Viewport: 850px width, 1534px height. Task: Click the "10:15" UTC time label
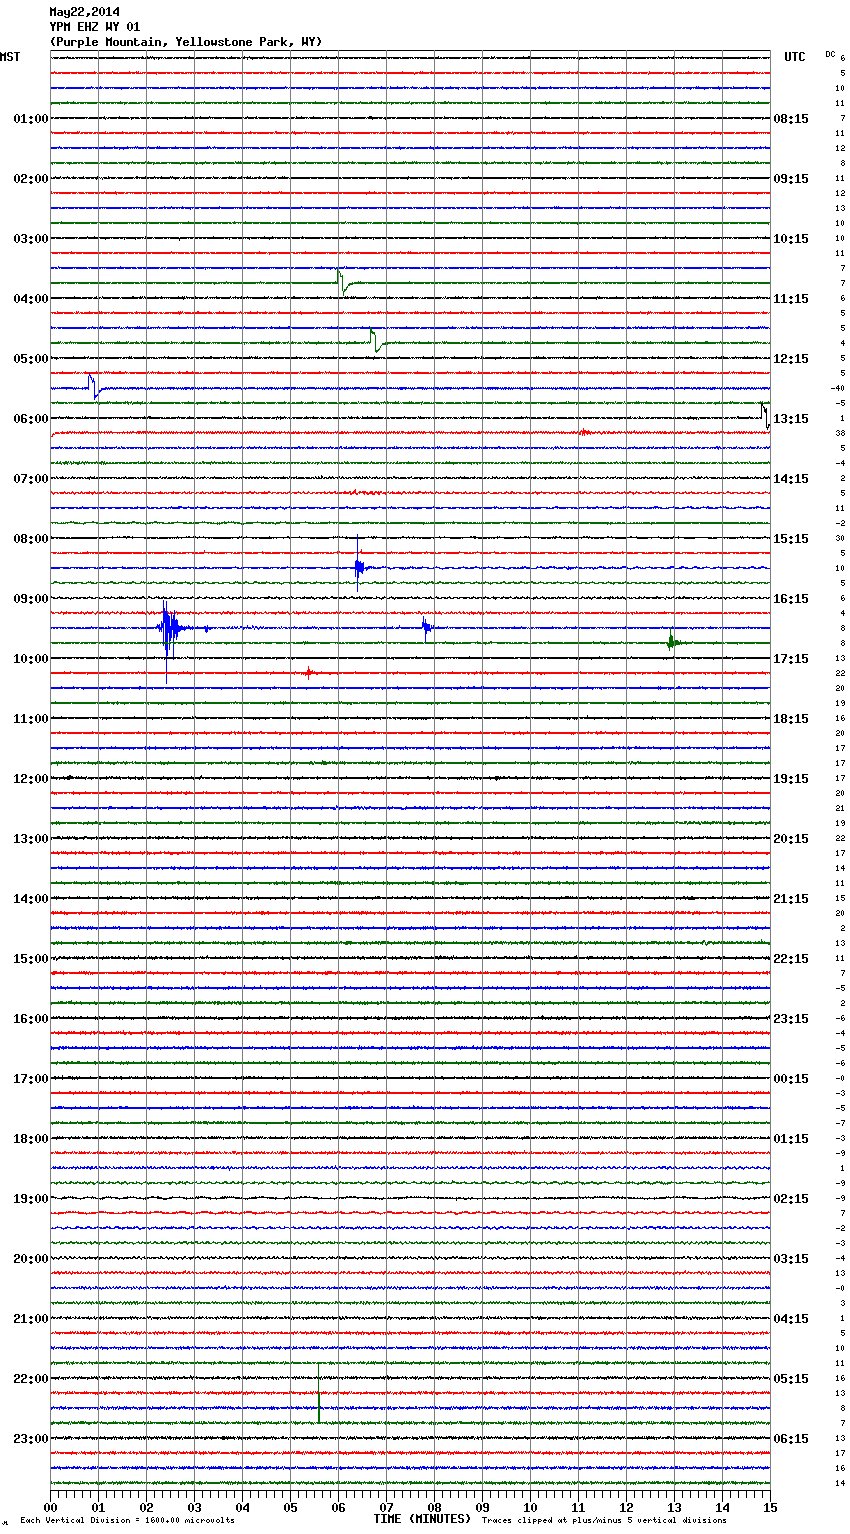[791, 239]
